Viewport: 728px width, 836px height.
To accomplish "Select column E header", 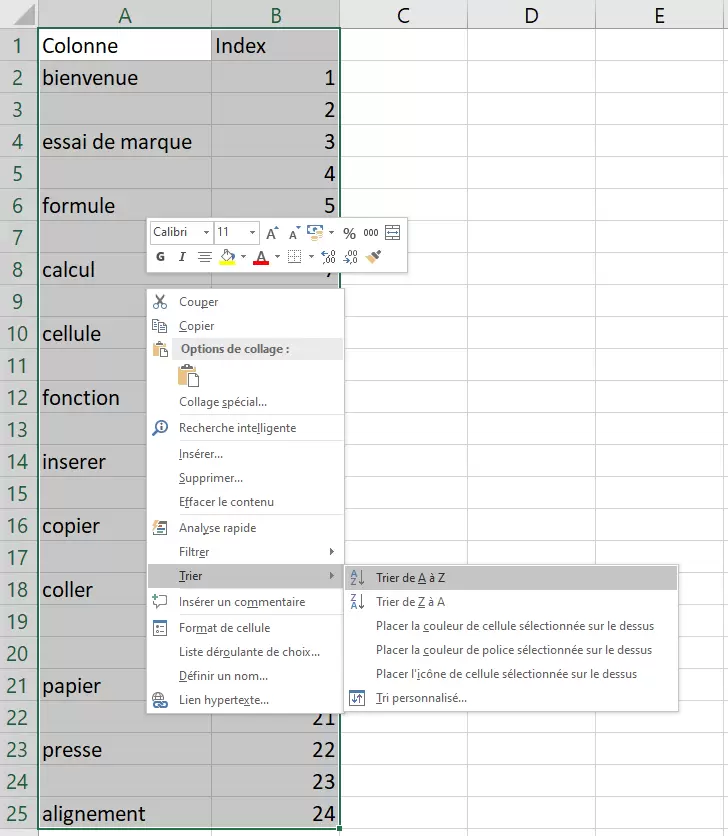I will click(x=661, y=14).
